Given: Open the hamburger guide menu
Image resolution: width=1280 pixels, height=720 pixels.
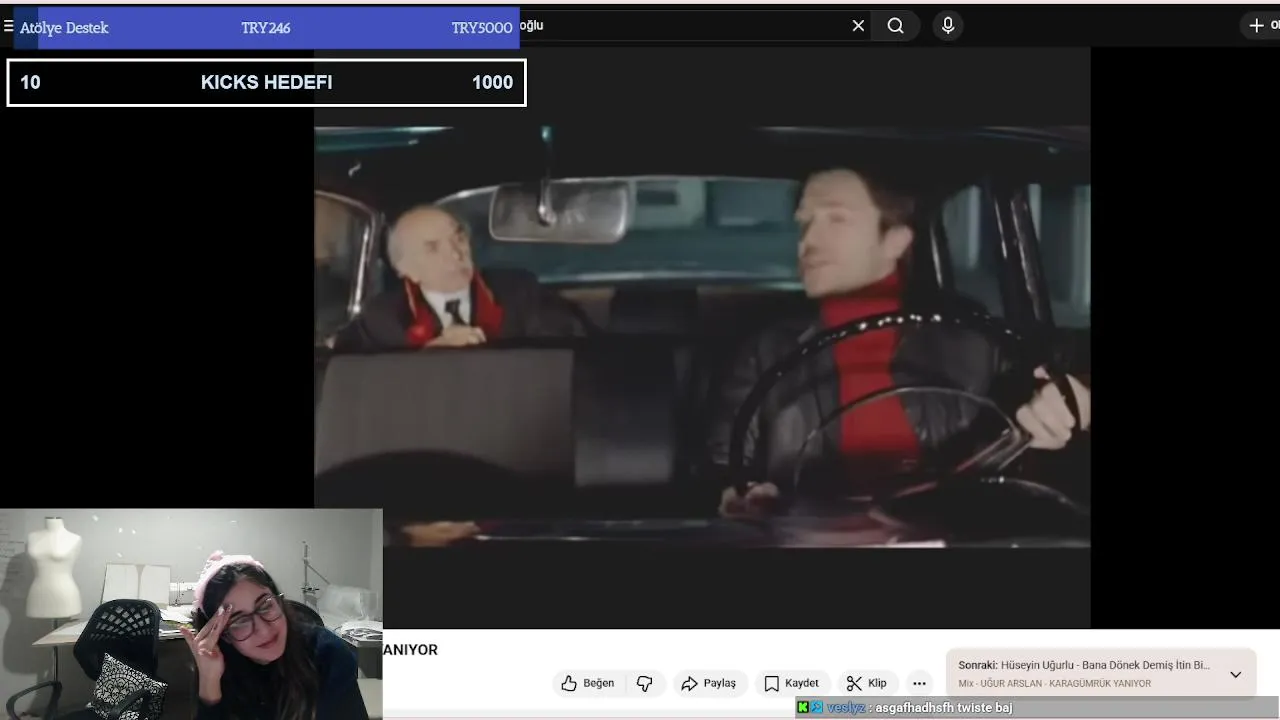Looking at the screenshot, I should [x=8, y=27].
